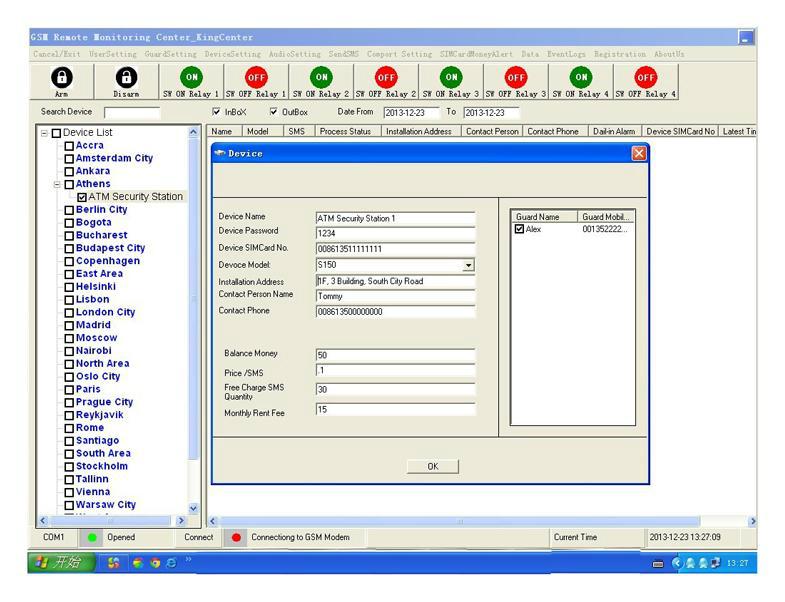Viewport: 785px width, 602px height.
Task: Uncheck ATM Security Station in device tree
Action: pos(82,197)
